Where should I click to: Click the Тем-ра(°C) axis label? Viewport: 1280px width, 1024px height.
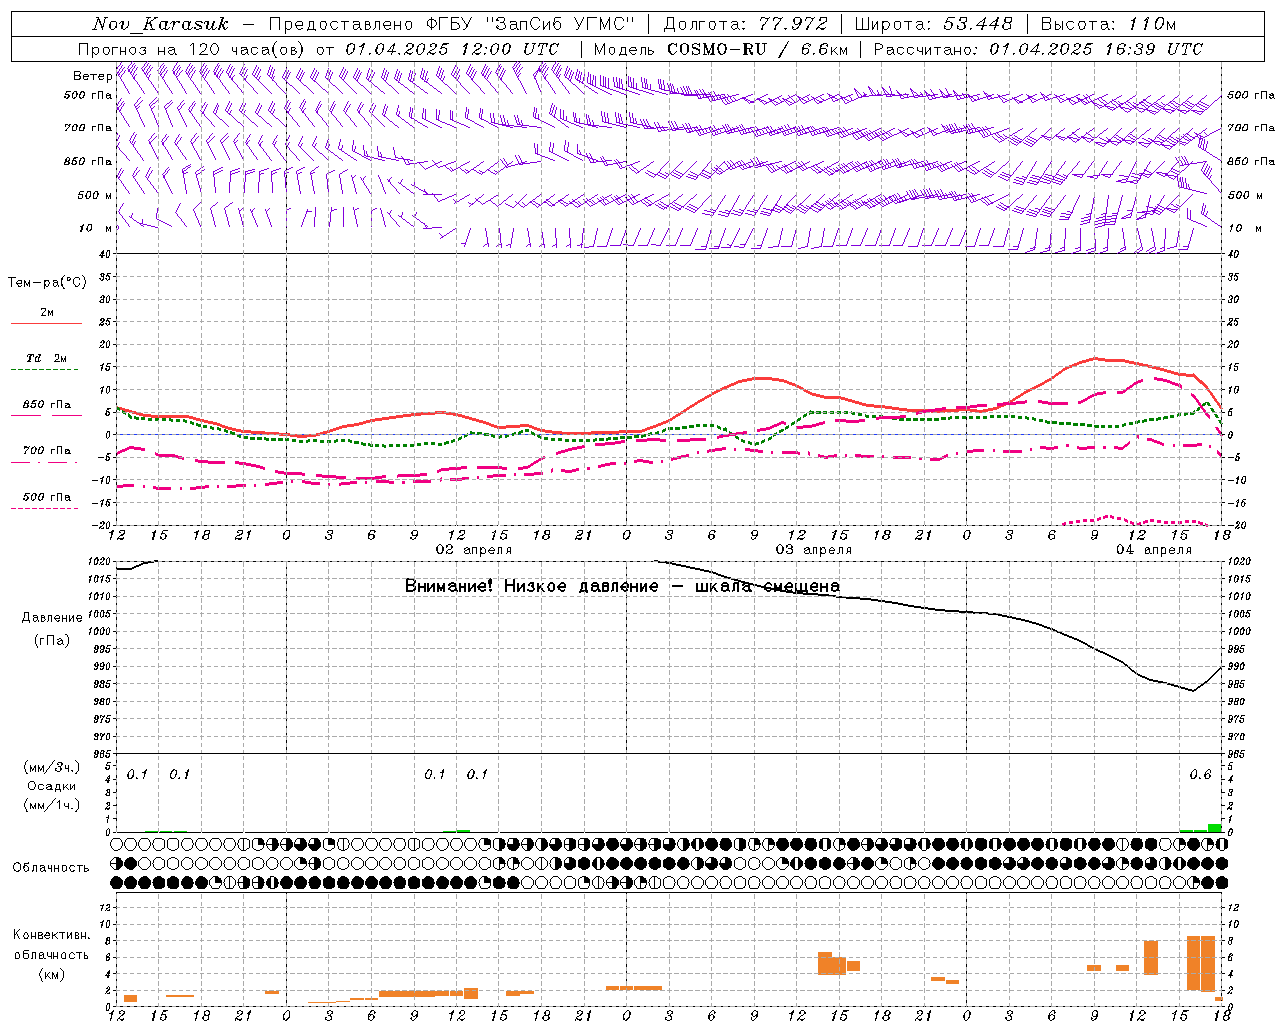tap(47, 283)
